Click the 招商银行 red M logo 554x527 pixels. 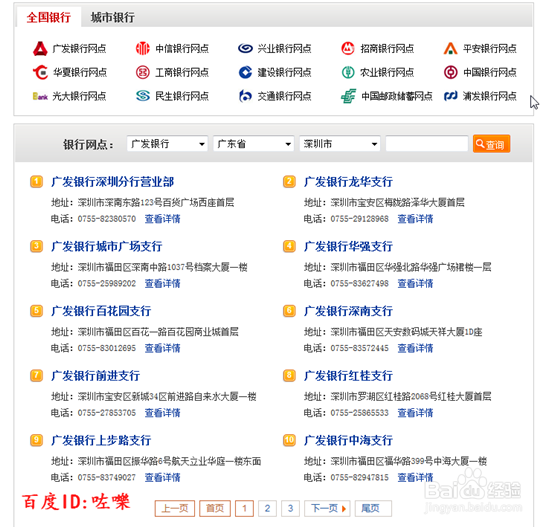point(348,48)
